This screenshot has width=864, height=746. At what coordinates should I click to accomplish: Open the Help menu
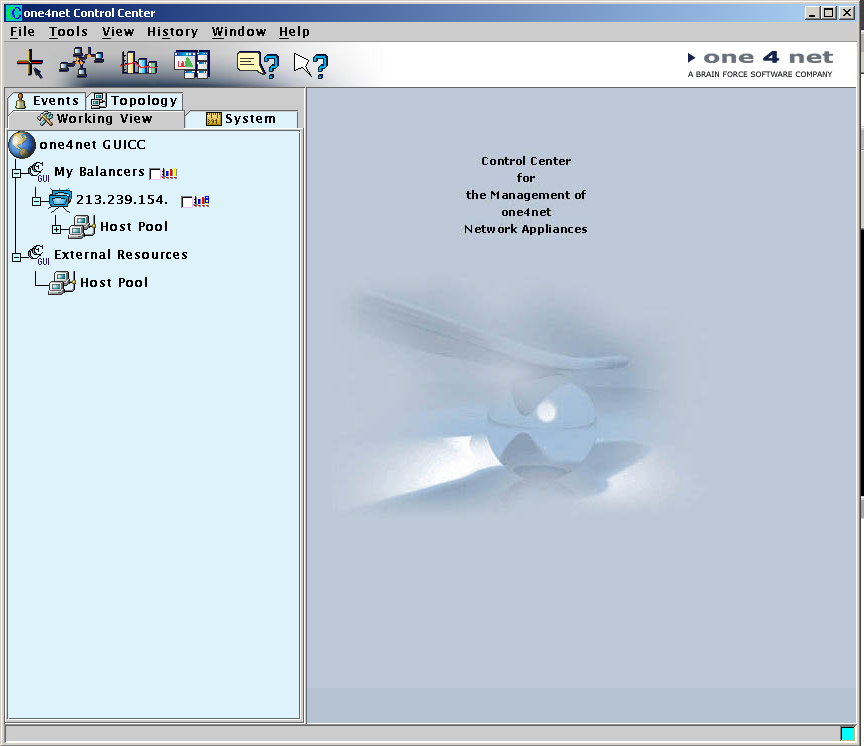coord(294,32)
